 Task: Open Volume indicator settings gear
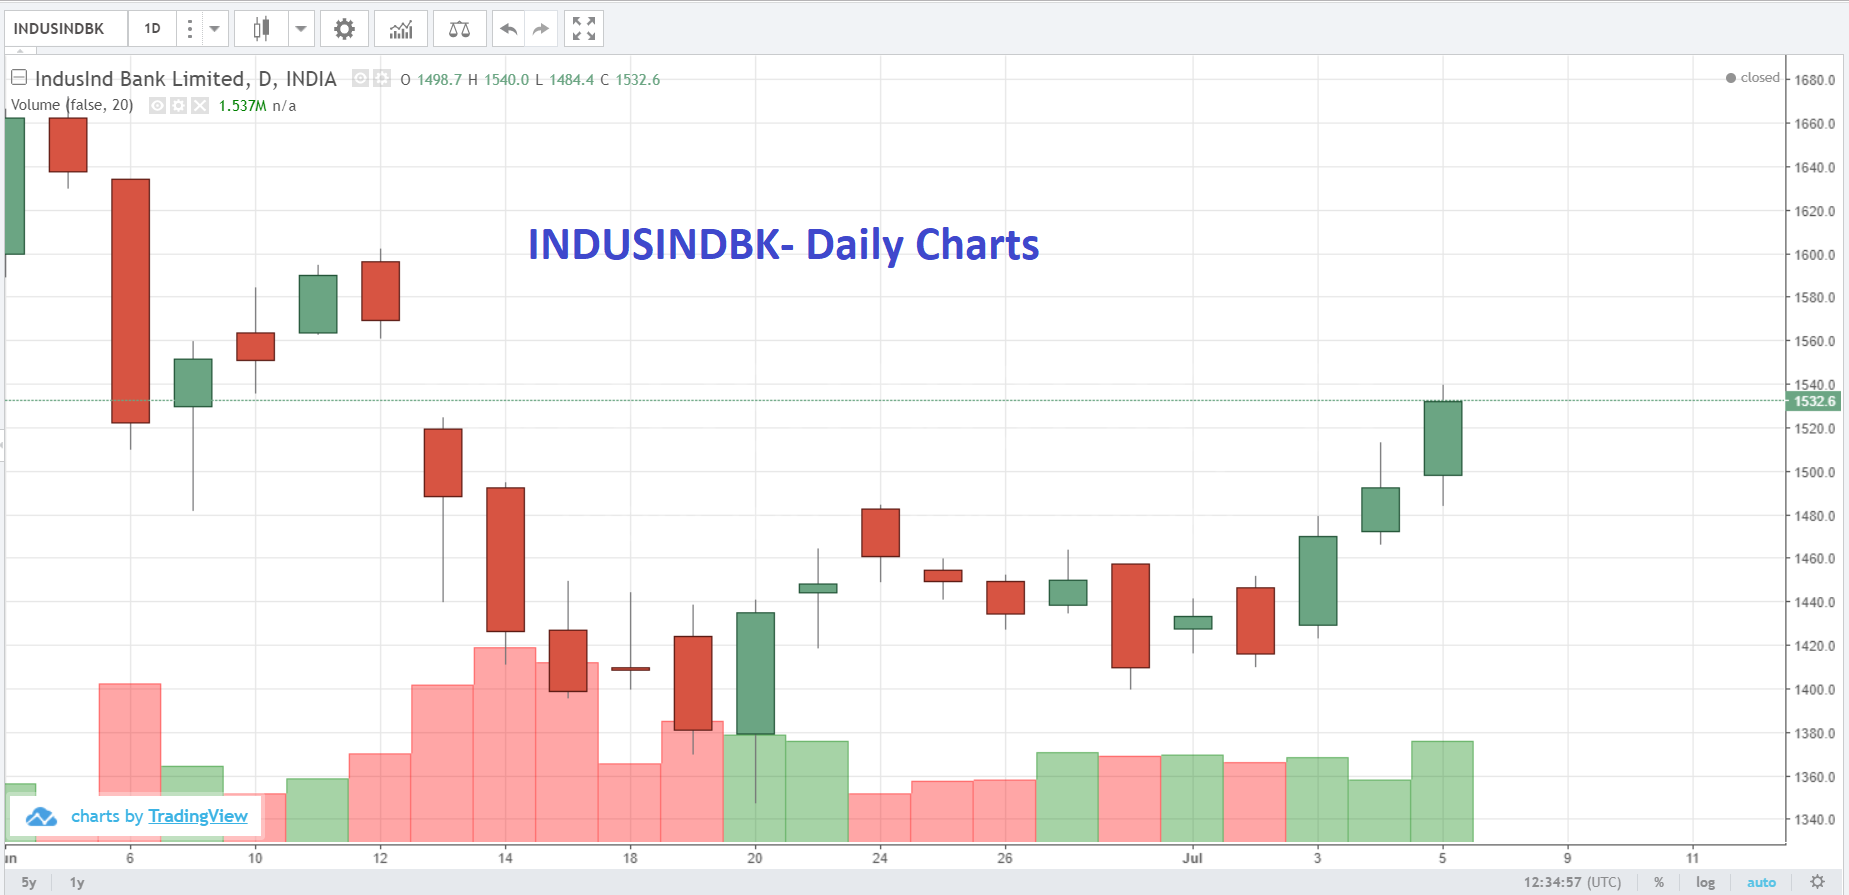pos(178,105)
